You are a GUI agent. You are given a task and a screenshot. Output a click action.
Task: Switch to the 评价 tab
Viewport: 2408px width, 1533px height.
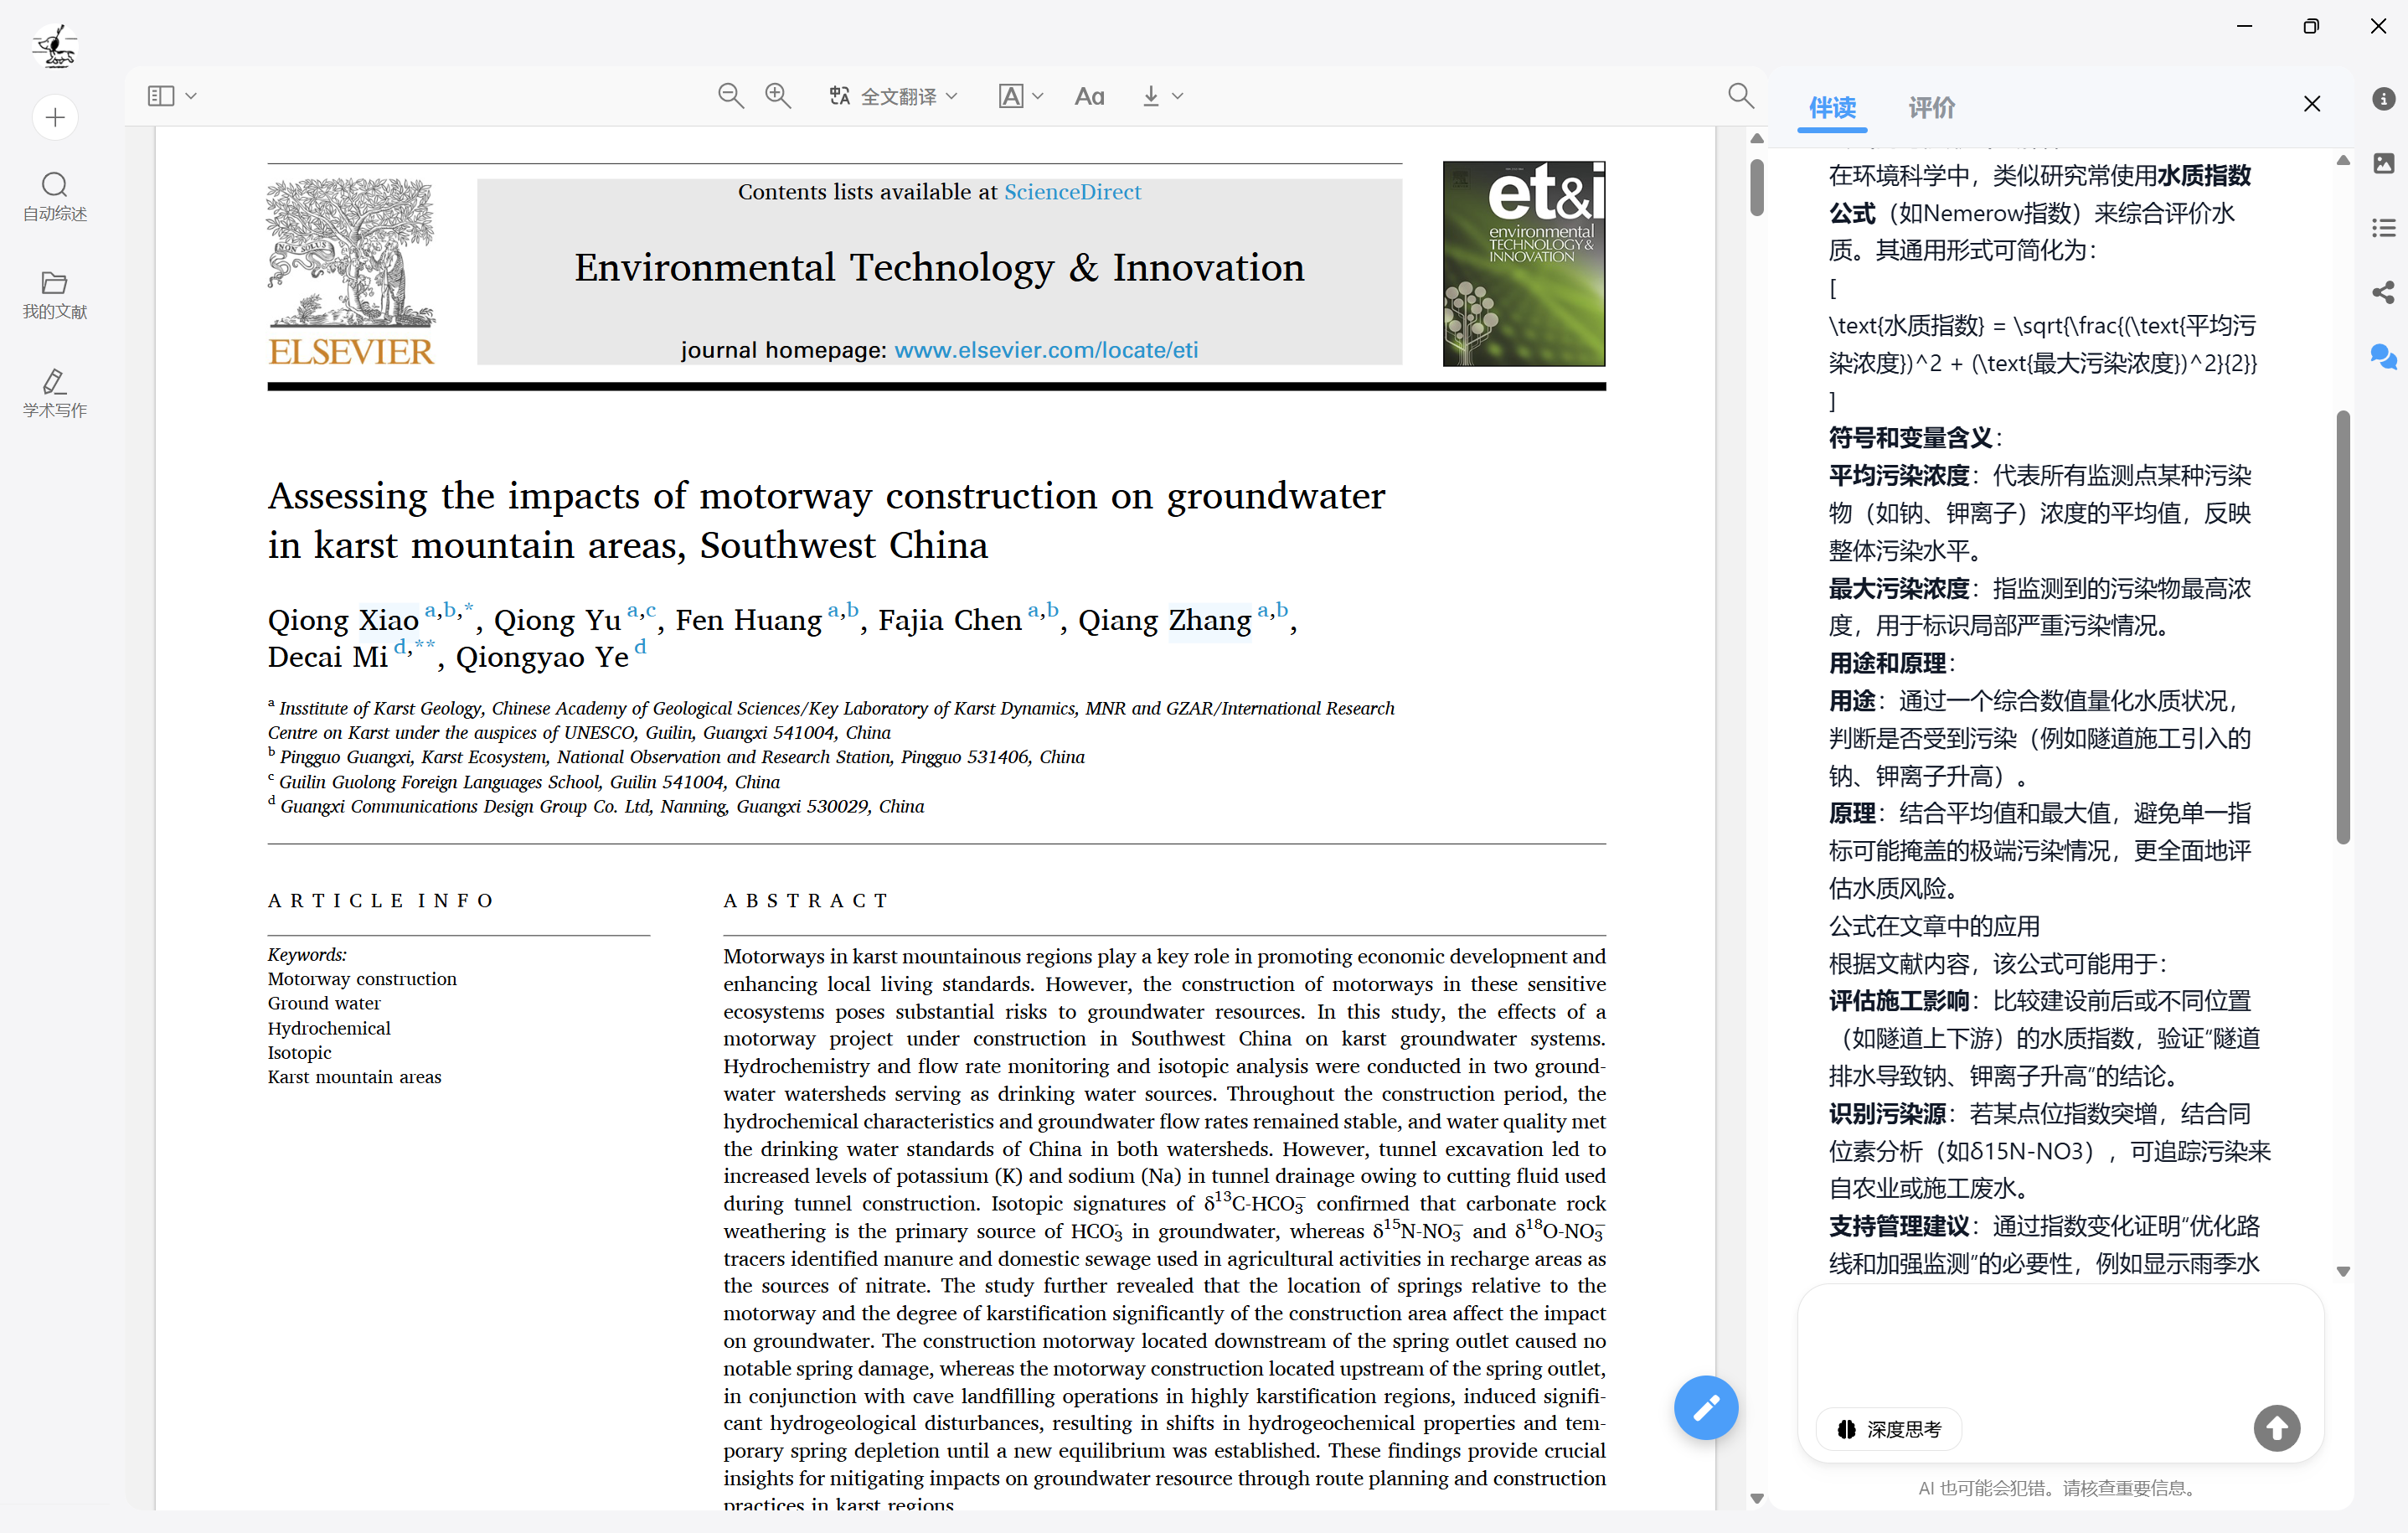click(1931, 107)
